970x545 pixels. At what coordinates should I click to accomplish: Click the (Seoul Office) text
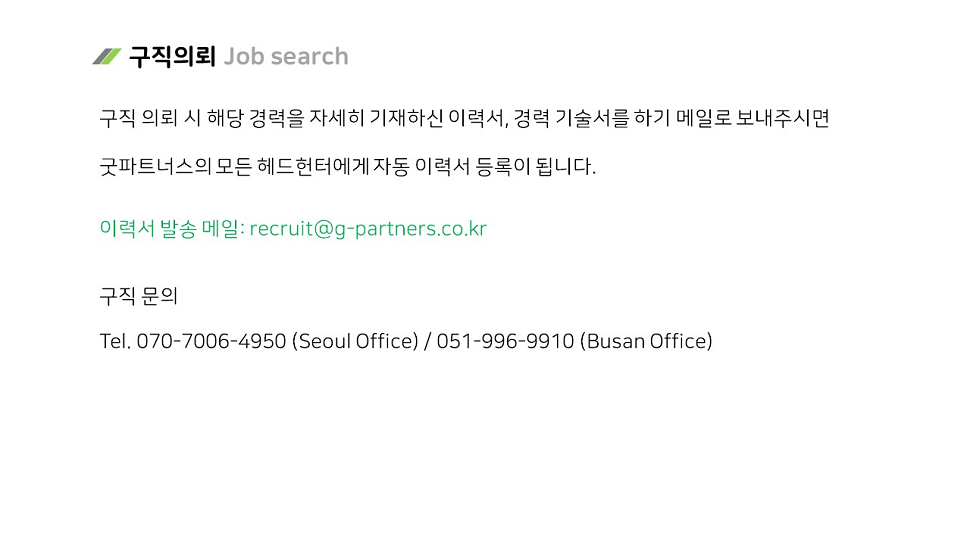pos(355,341)
